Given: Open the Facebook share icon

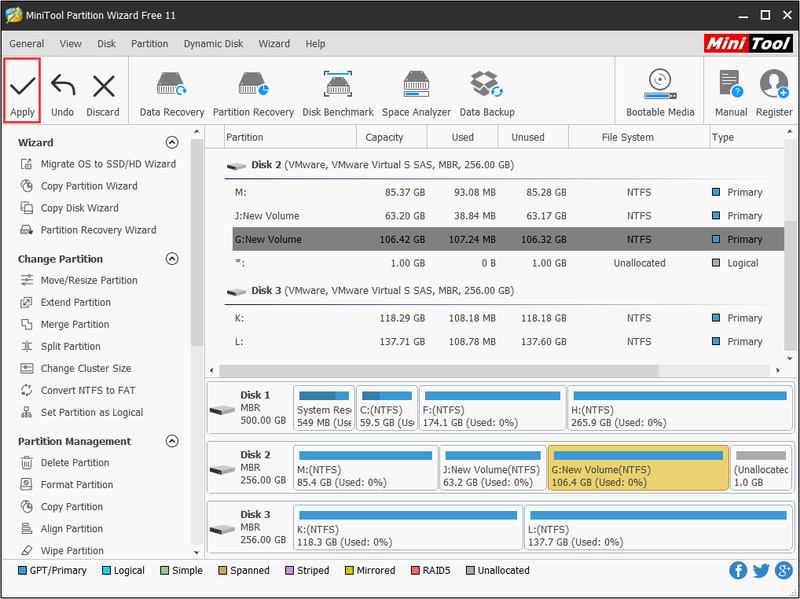Looking at the screenshot, I should click(x=738, y=570).
